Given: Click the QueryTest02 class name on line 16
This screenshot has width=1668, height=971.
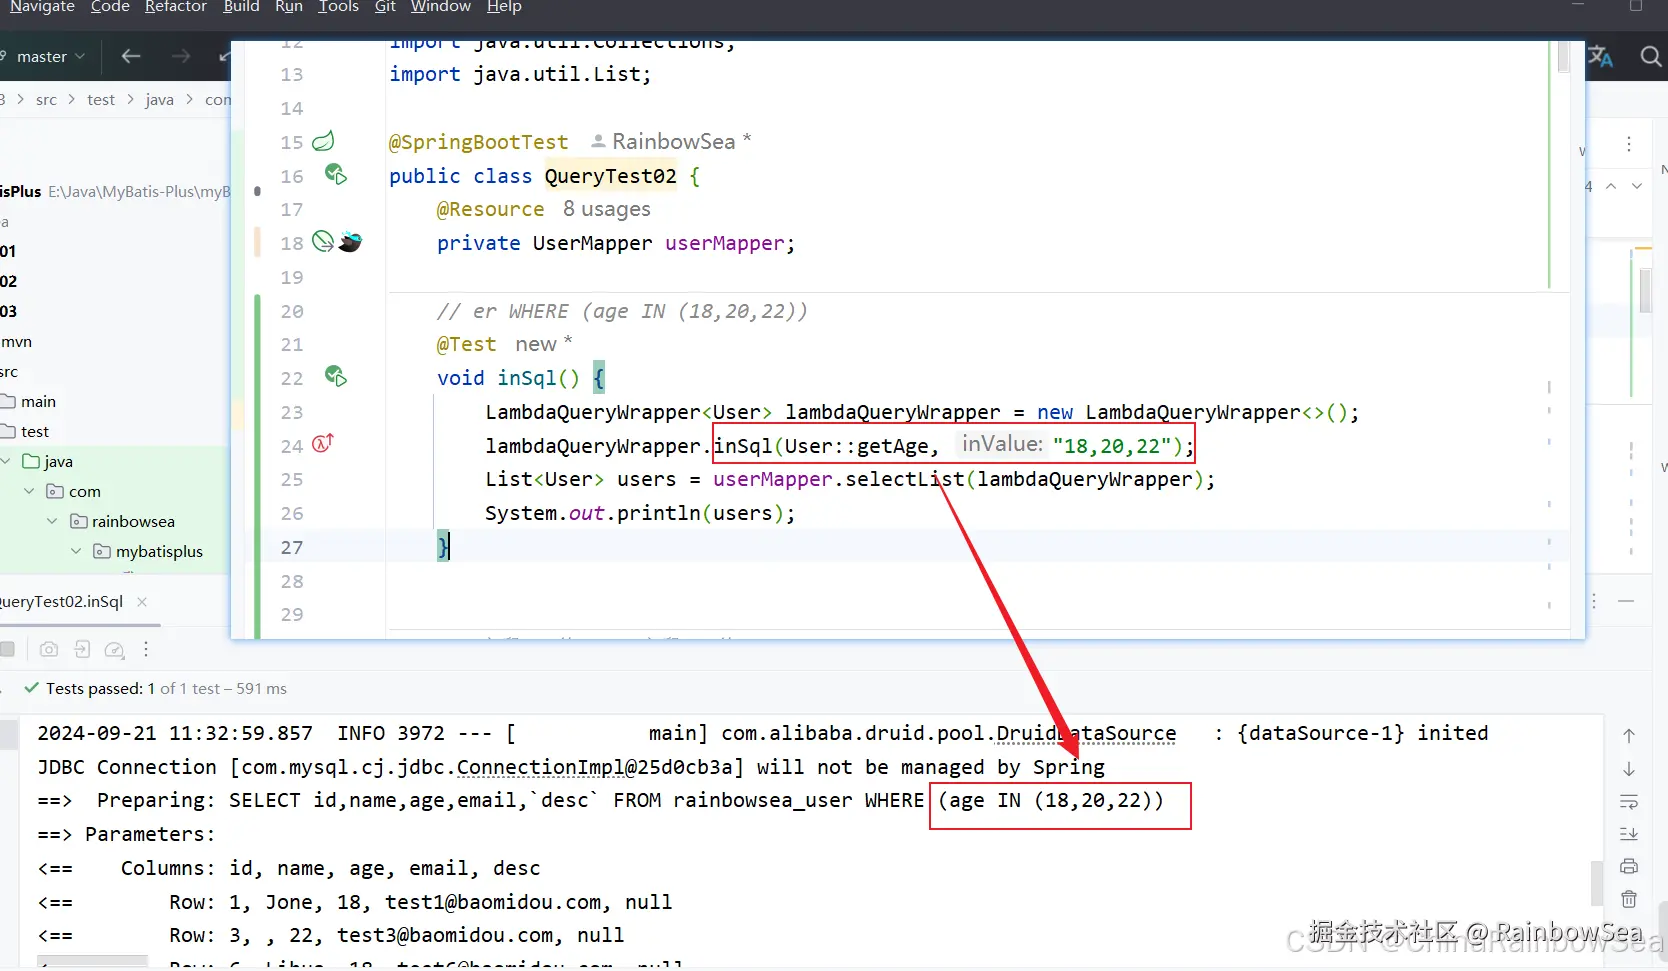Looking at the screenshot, I should (611, 176).
